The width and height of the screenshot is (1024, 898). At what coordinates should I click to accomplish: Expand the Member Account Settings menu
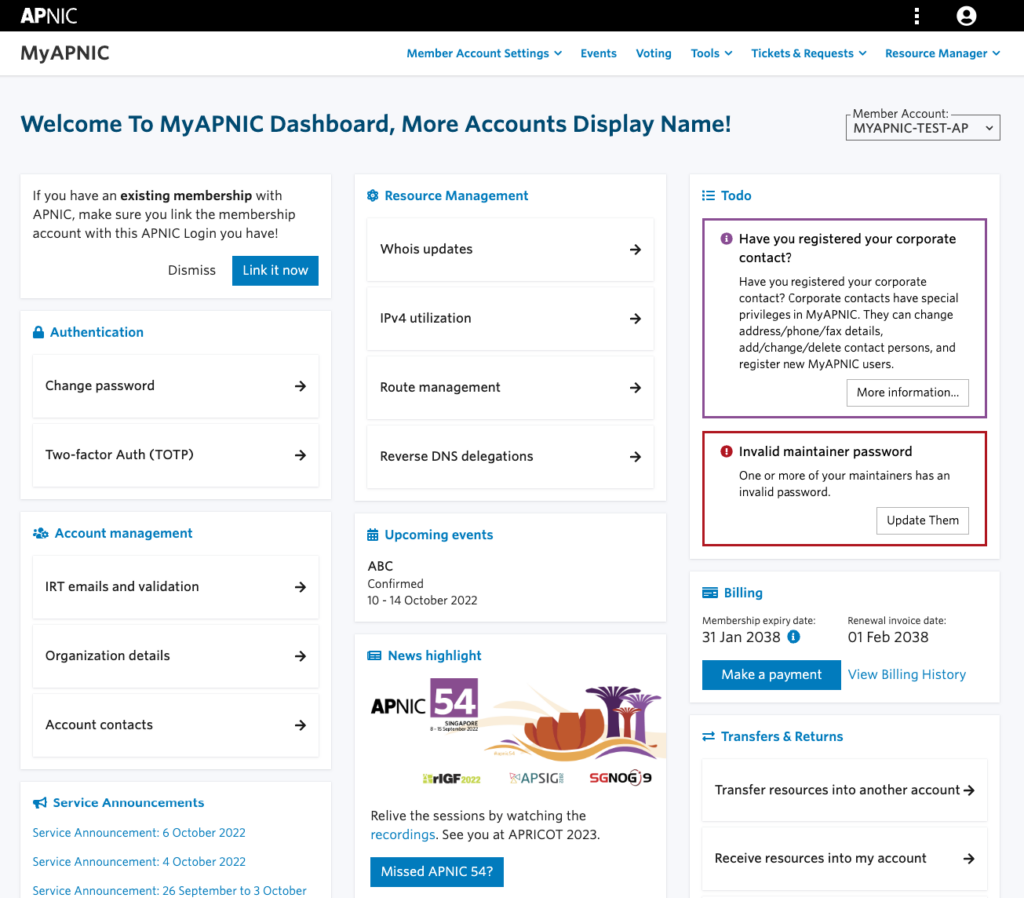pyautogui.click(x=484, y=54)
